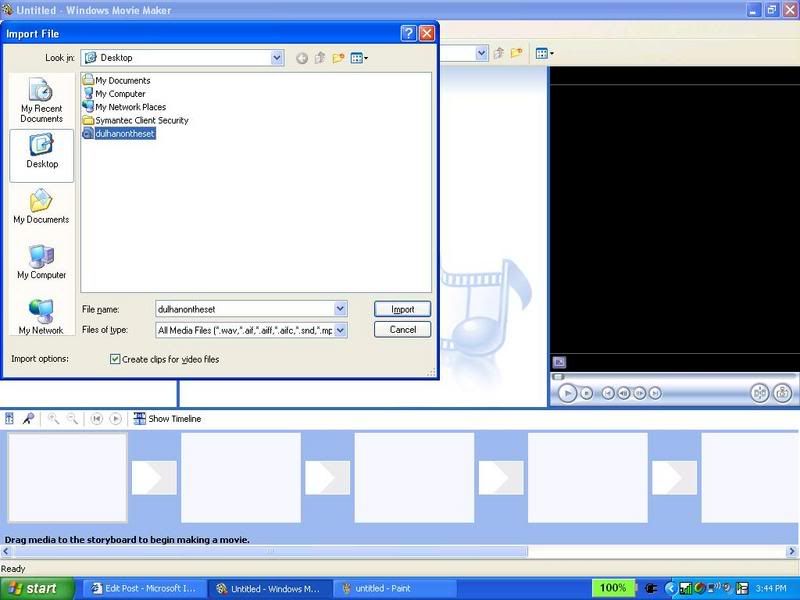Play the storyboard
This screenshot has height=600, width=800.
pos(116,419)
